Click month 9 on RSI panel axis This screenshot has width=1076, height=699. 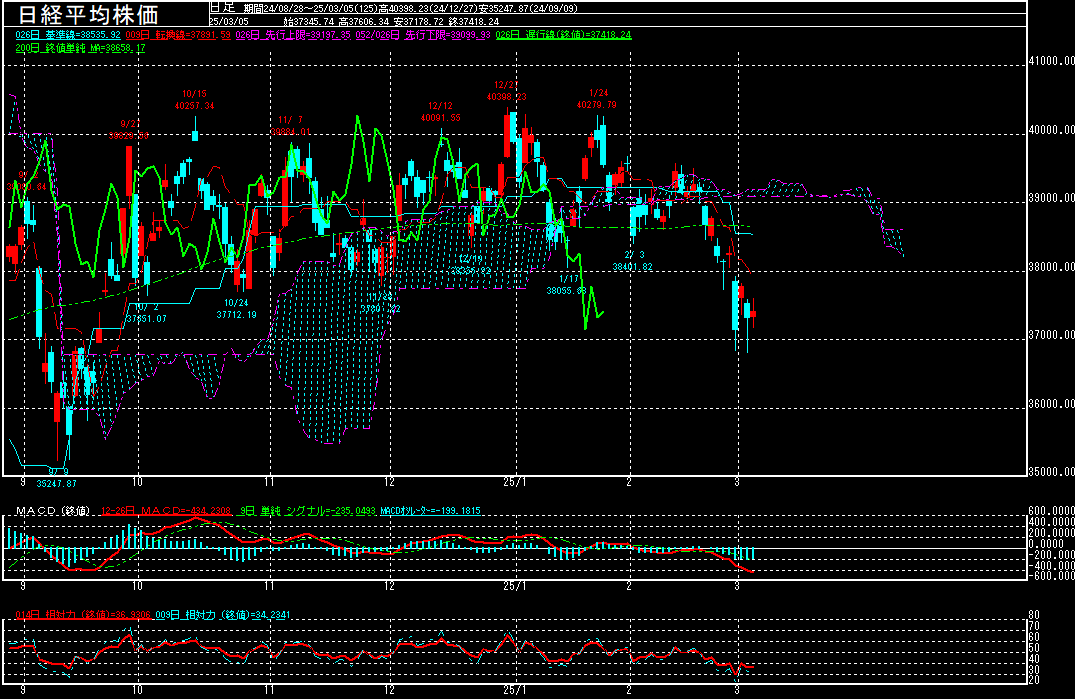pos(23,690)
